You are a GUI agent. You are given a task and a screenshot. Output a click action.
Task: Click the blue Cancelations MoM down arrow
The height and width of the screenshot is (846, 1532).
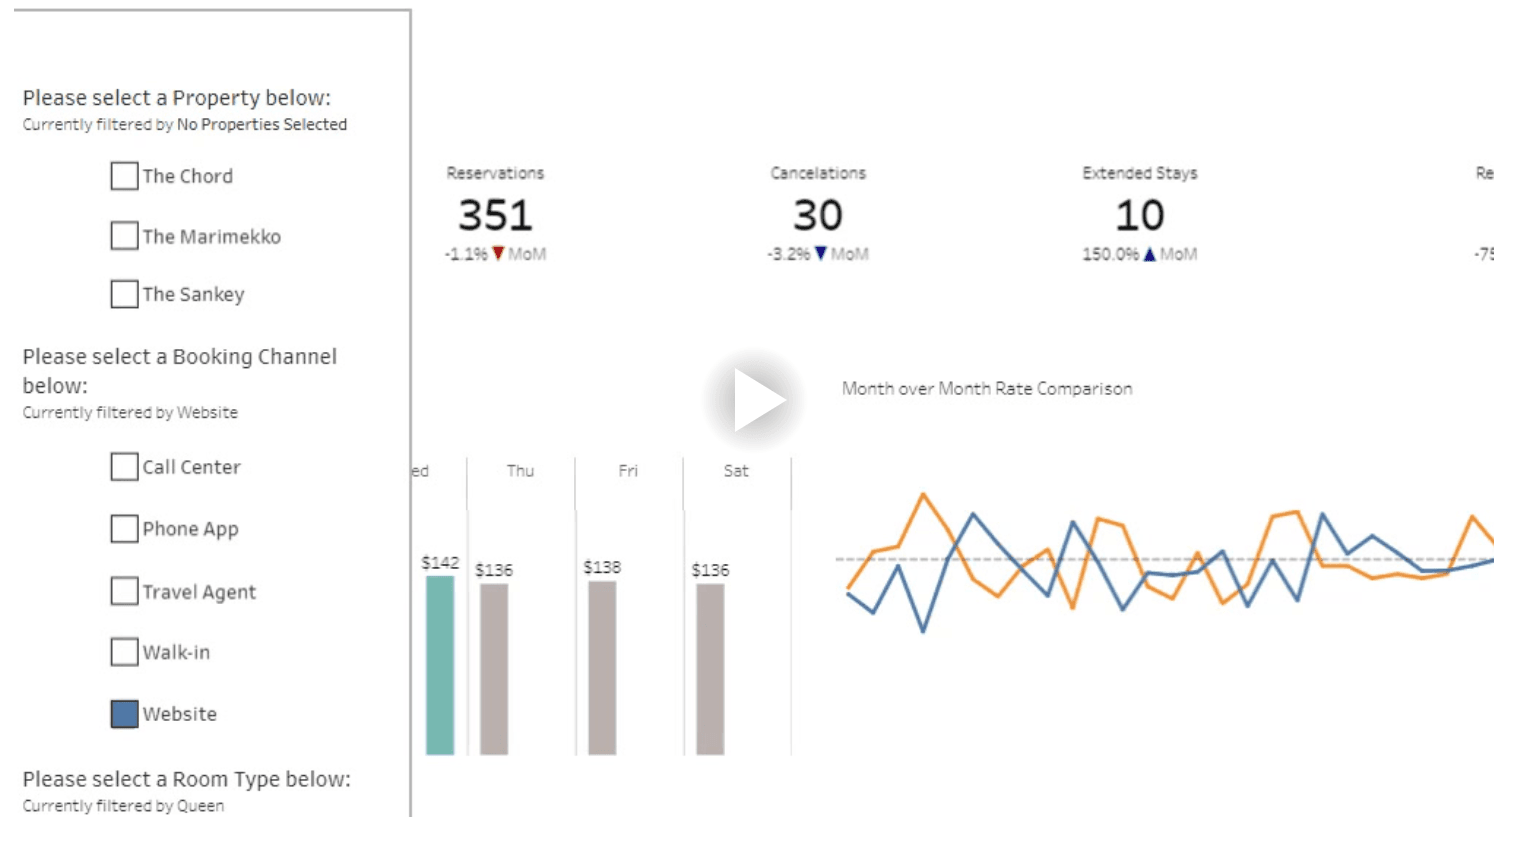[821, 254]
